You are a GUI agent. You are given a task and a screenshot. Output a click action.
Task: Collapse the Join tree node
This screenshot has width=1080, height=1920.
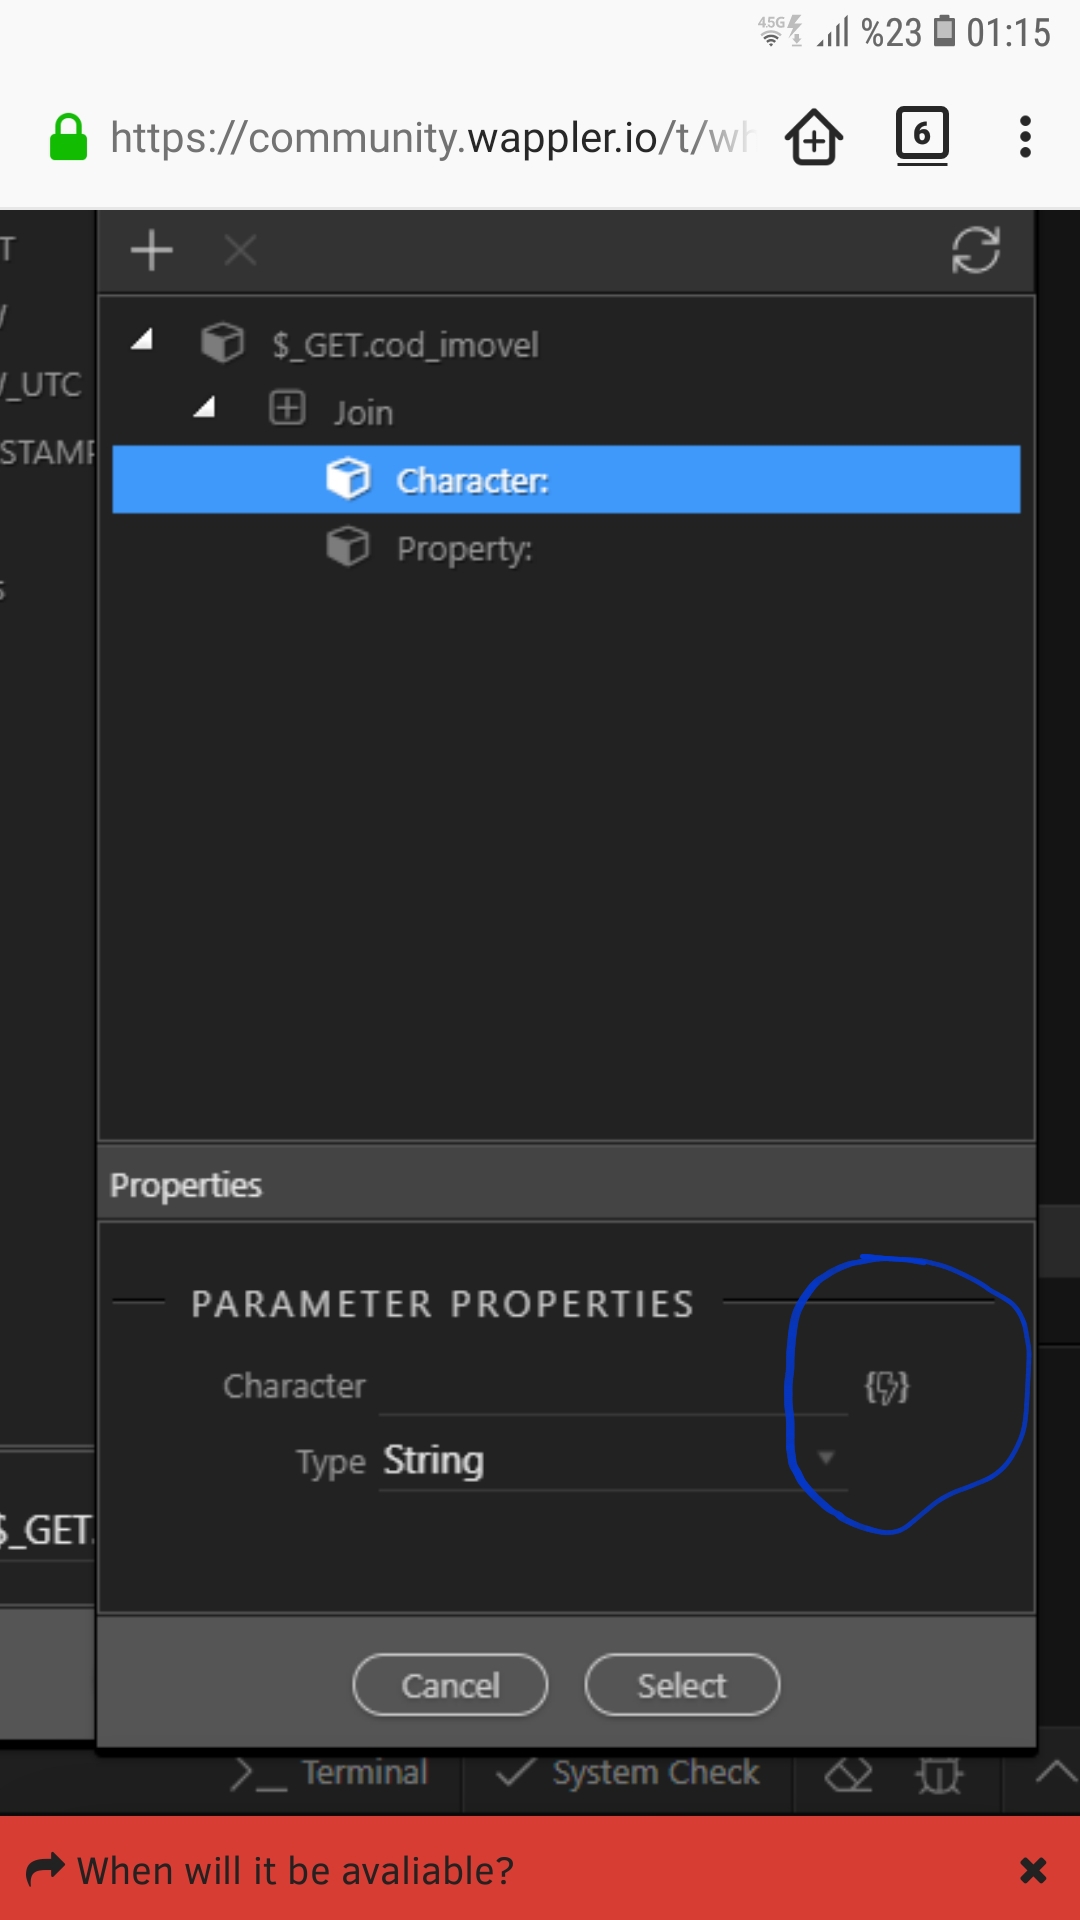pos(205,407)
